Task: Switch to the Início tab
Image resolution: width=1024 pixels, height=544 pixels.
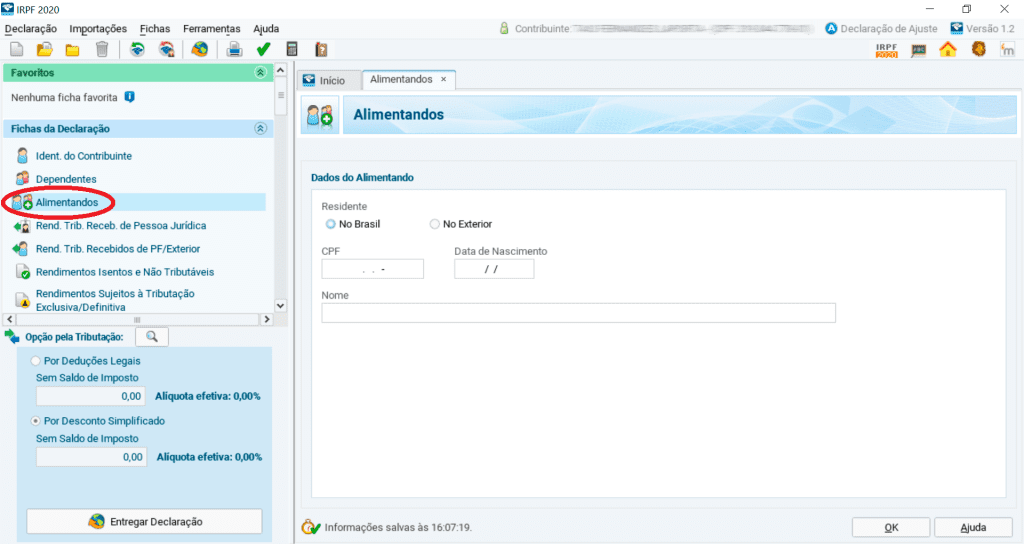Action: coord(324,80)
